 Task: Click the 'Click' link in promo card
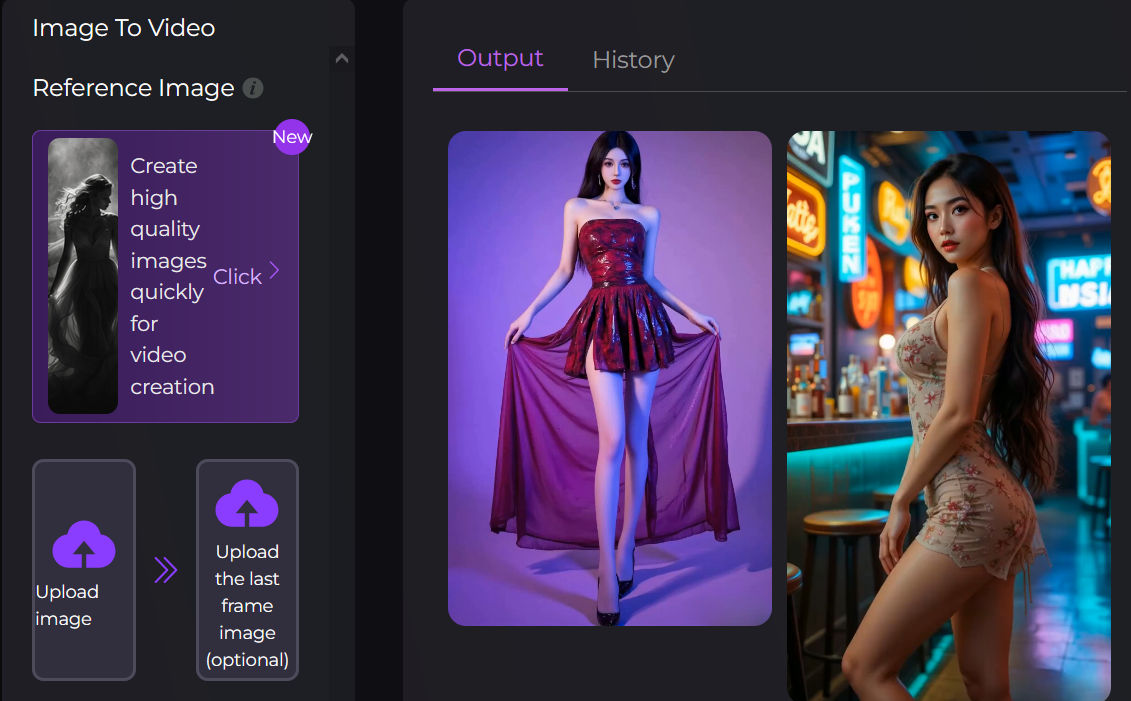[x=237, y=277]
